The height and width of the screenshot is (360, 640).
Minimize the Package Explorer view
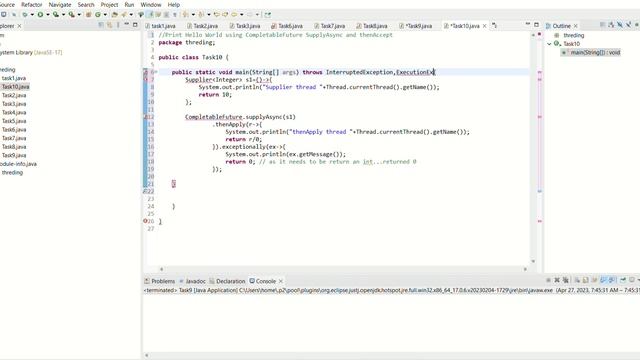click(x=127, y=25)
